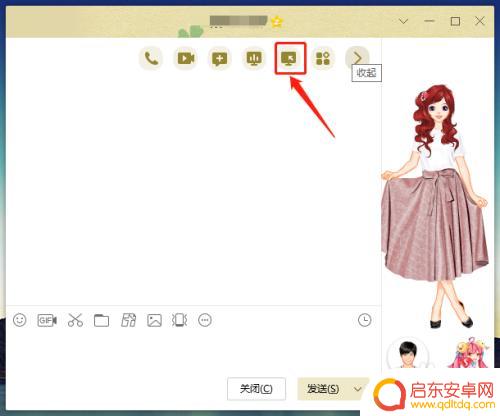Minimize the chat window
This screenshot has height=416, width=500.
pos(429,21)
